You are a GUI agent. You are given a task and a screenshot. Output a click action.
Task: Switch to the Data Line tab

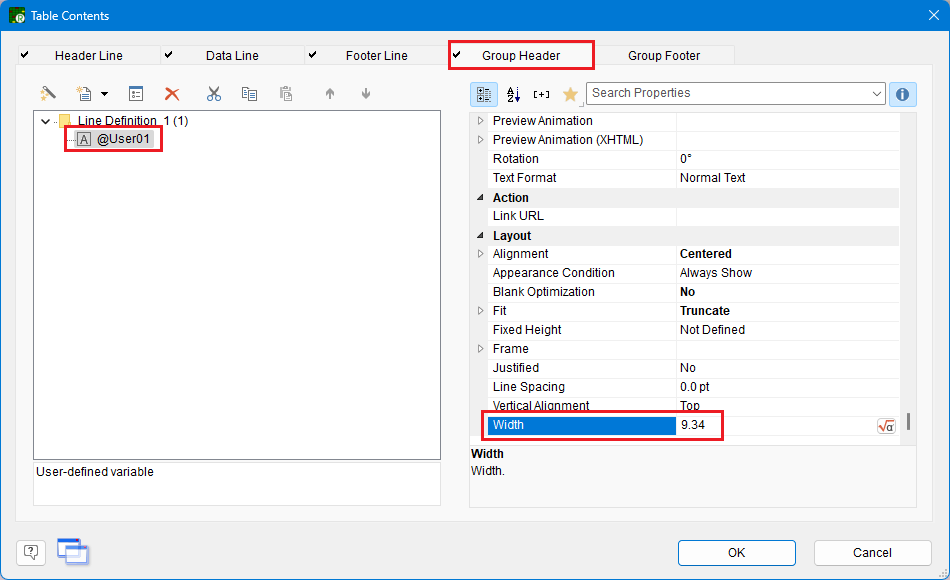click(232, 56)
